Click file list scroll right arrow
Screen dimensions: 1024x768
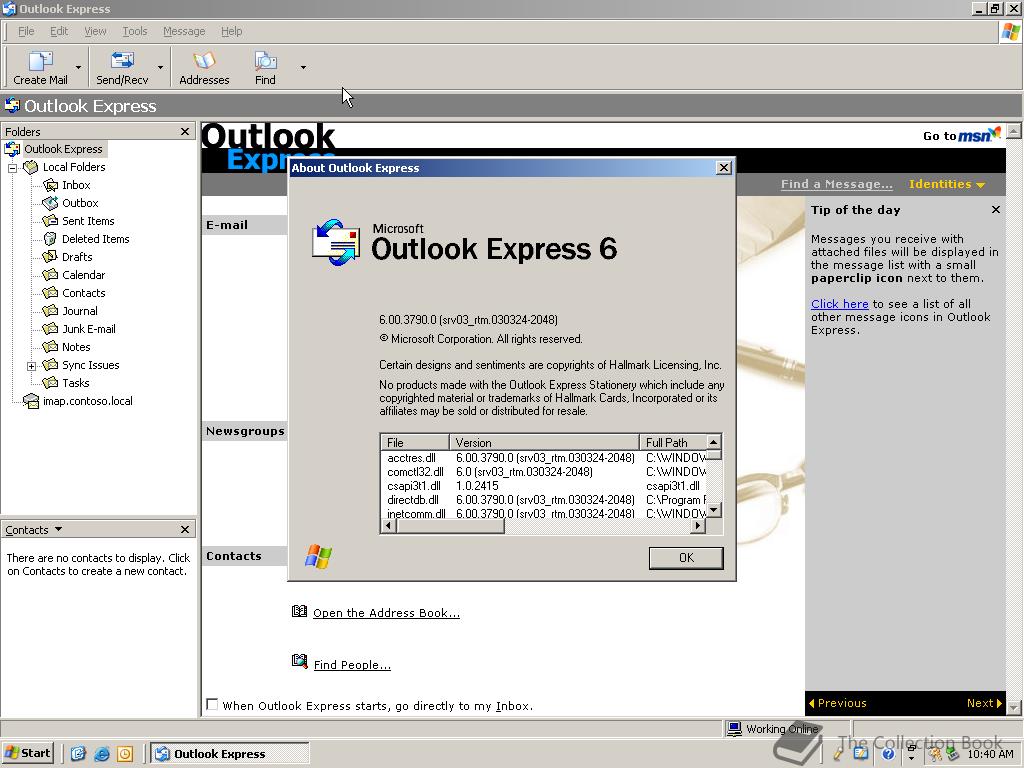pos(698,525)
